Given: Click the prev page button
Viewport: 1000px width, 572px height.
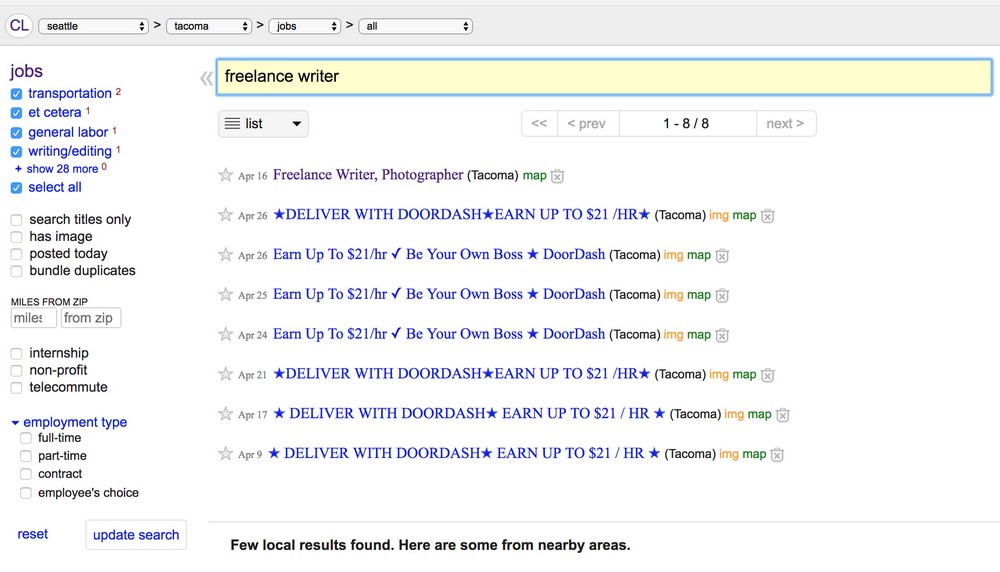Looking at the screenshot, I should click(587, 124).
